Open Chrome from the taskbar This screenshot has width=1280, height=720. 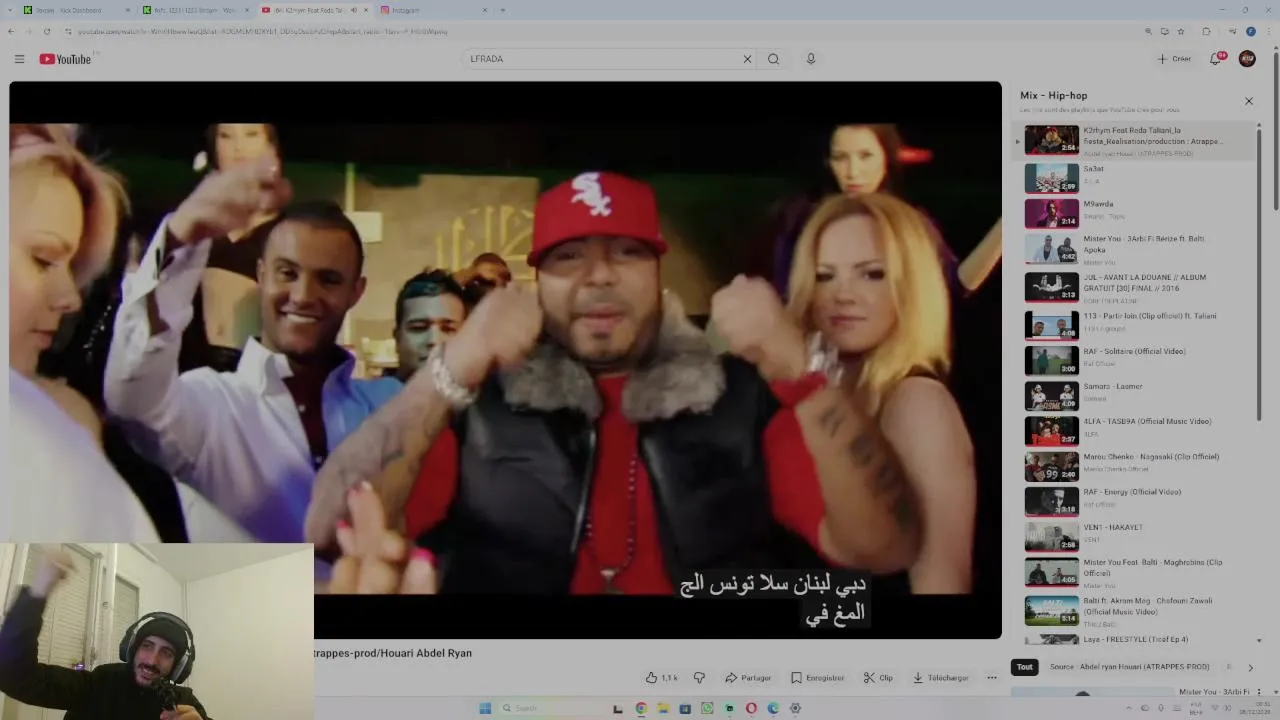tap(641, 708)
